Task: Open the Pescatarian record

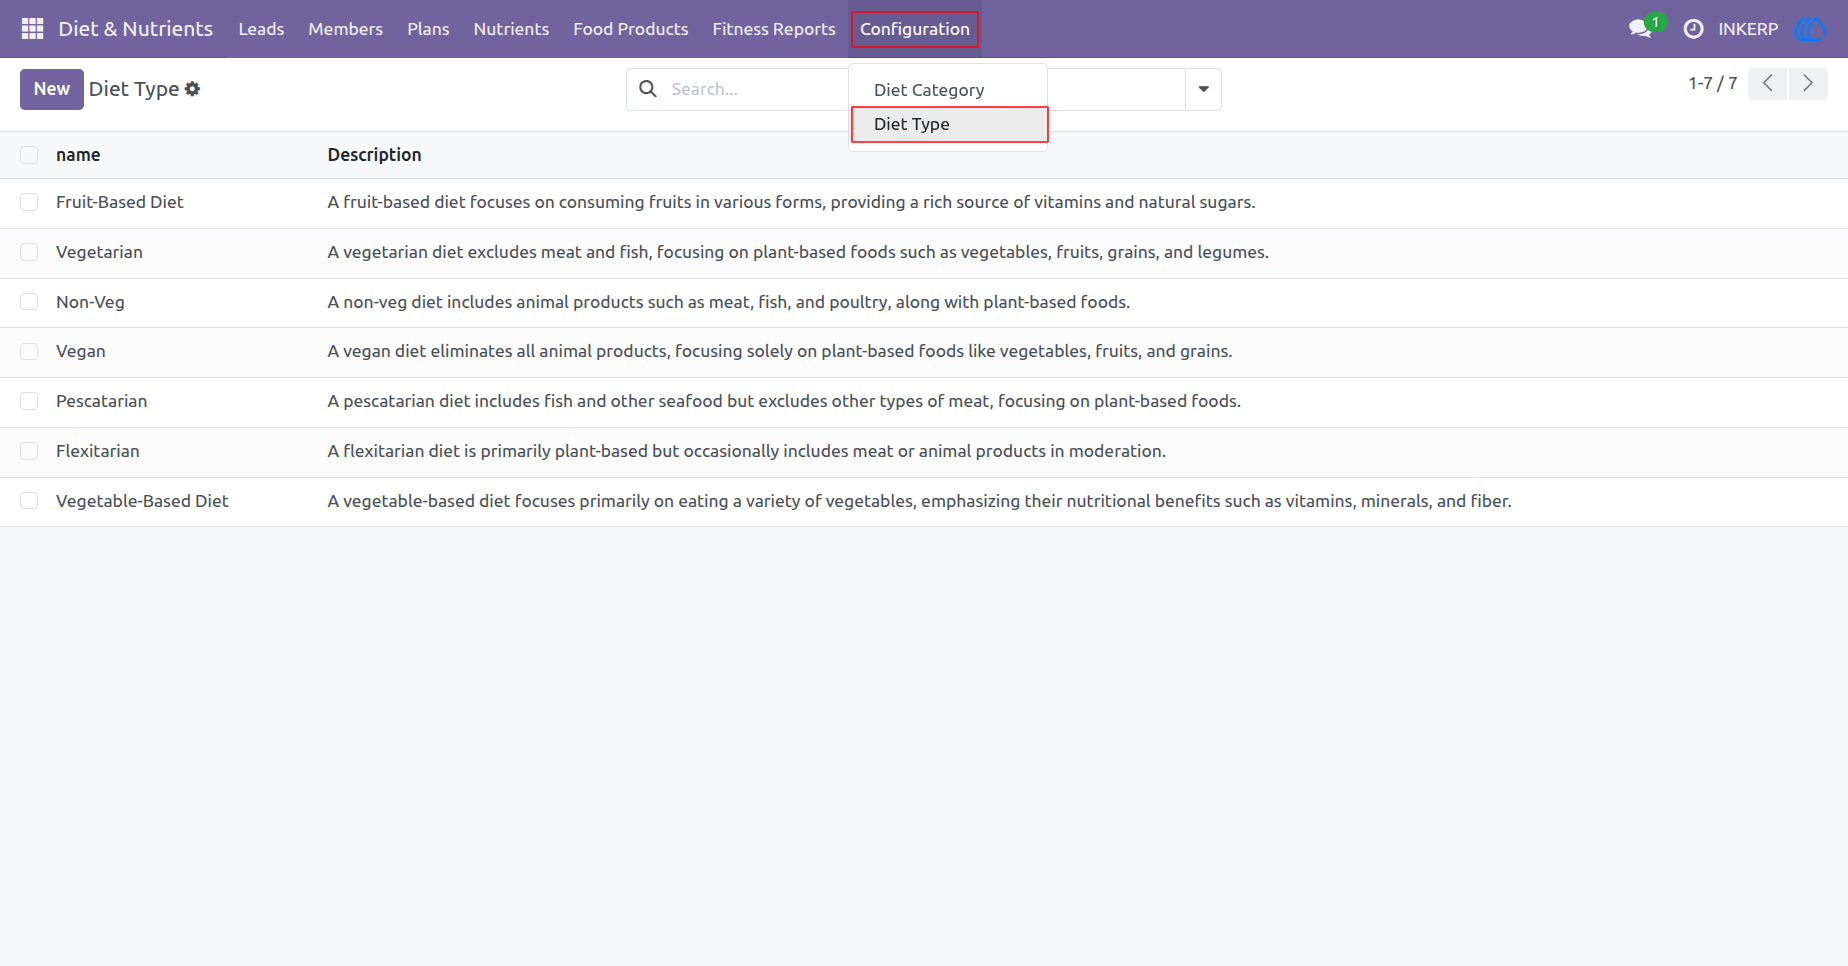Action: click(x=102, y=401)
